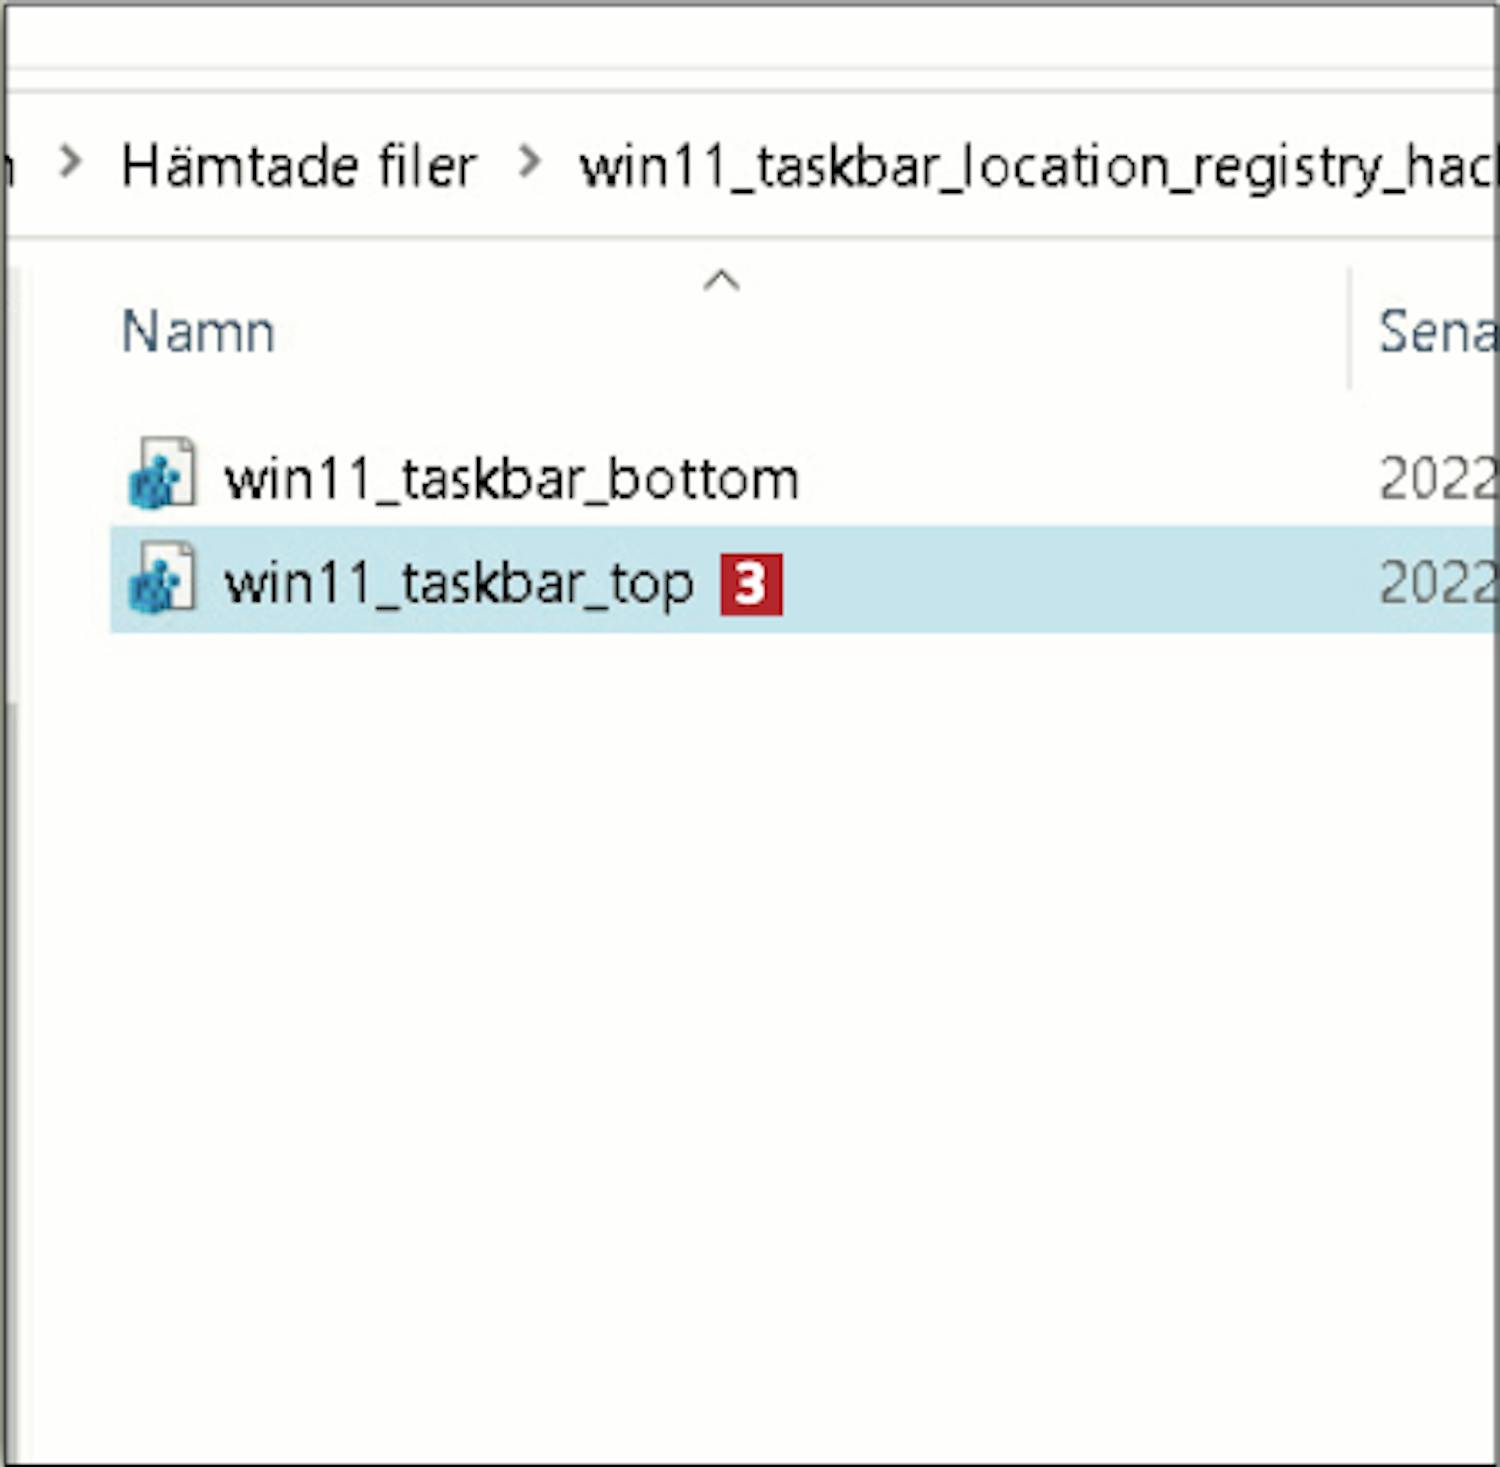Click the win11_taskbar_top registry file icon

click(x=162, y=578)
